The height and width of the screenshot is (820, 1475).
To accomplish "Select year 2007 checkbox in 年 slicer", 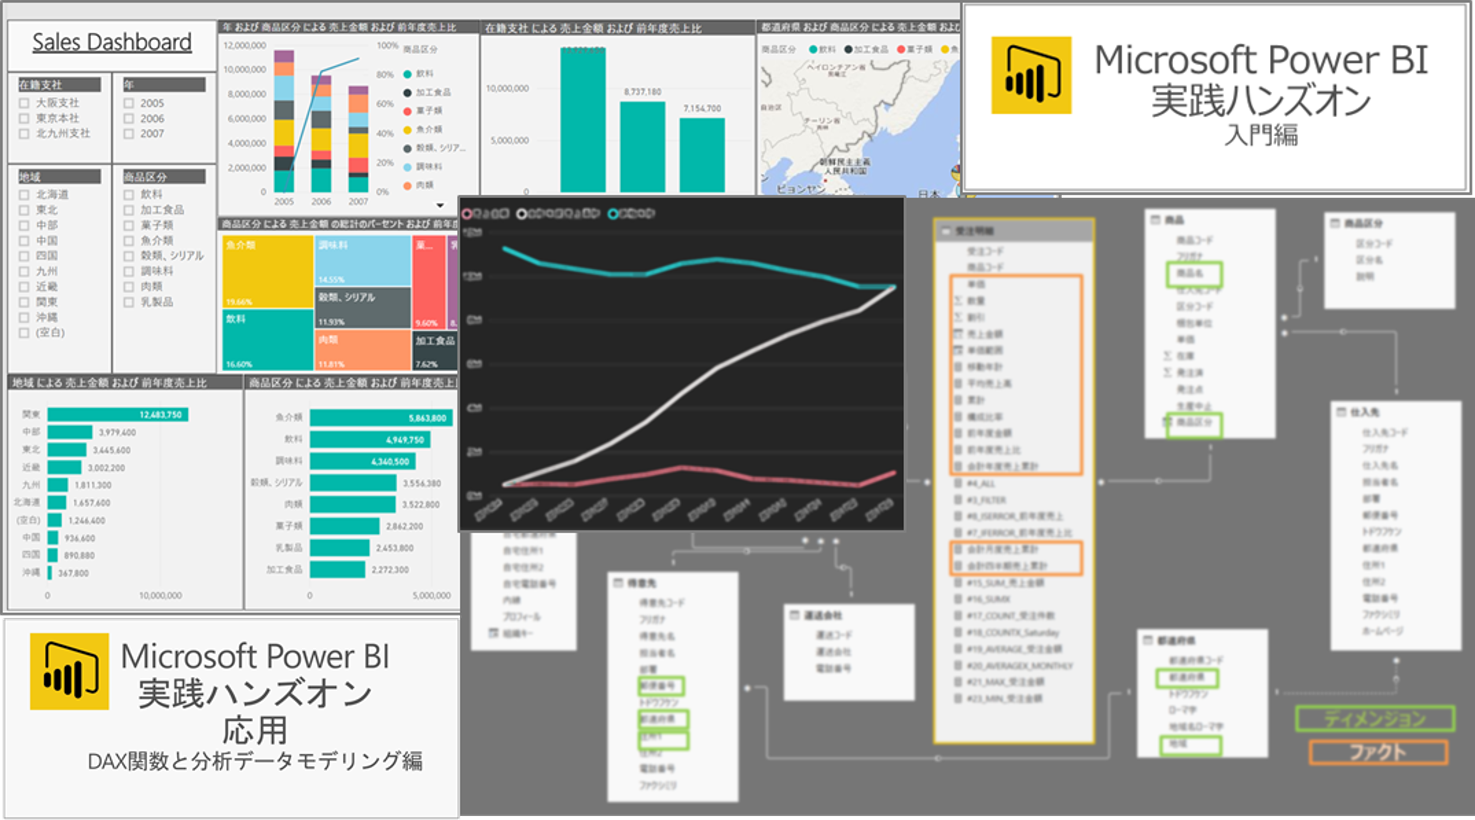I will (x=129, y=133).
